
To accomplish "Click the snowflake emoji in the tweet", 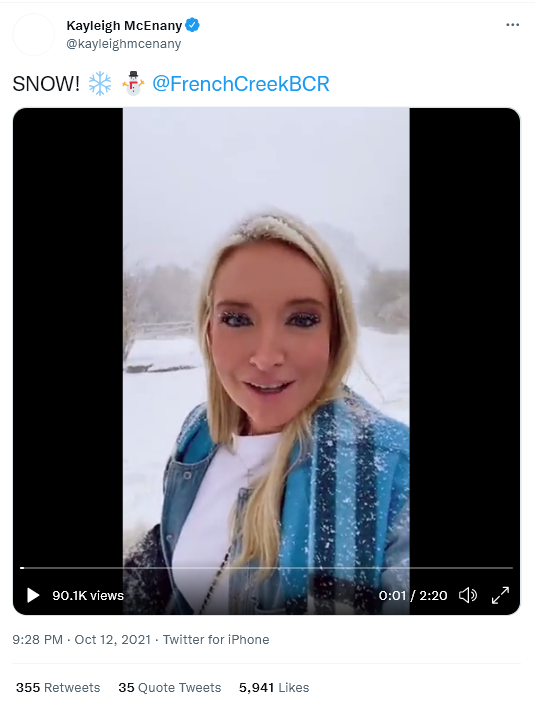I will click(100, 83).
